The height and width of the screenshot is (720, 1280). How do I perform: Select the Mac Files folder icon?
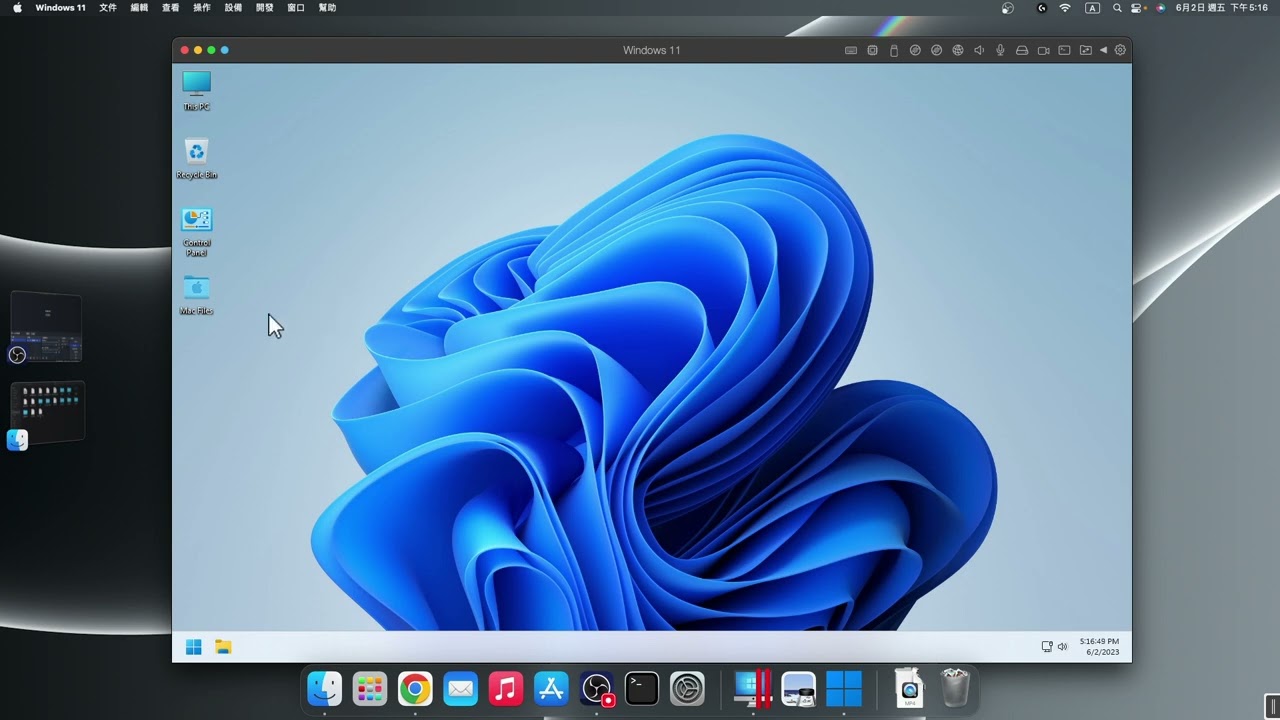coord(196,295)
